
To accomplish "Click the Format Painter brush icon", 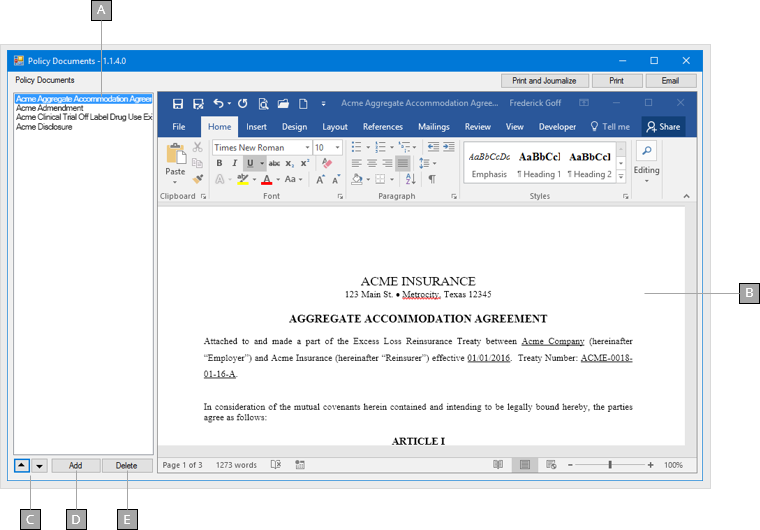I will [198, 179].
